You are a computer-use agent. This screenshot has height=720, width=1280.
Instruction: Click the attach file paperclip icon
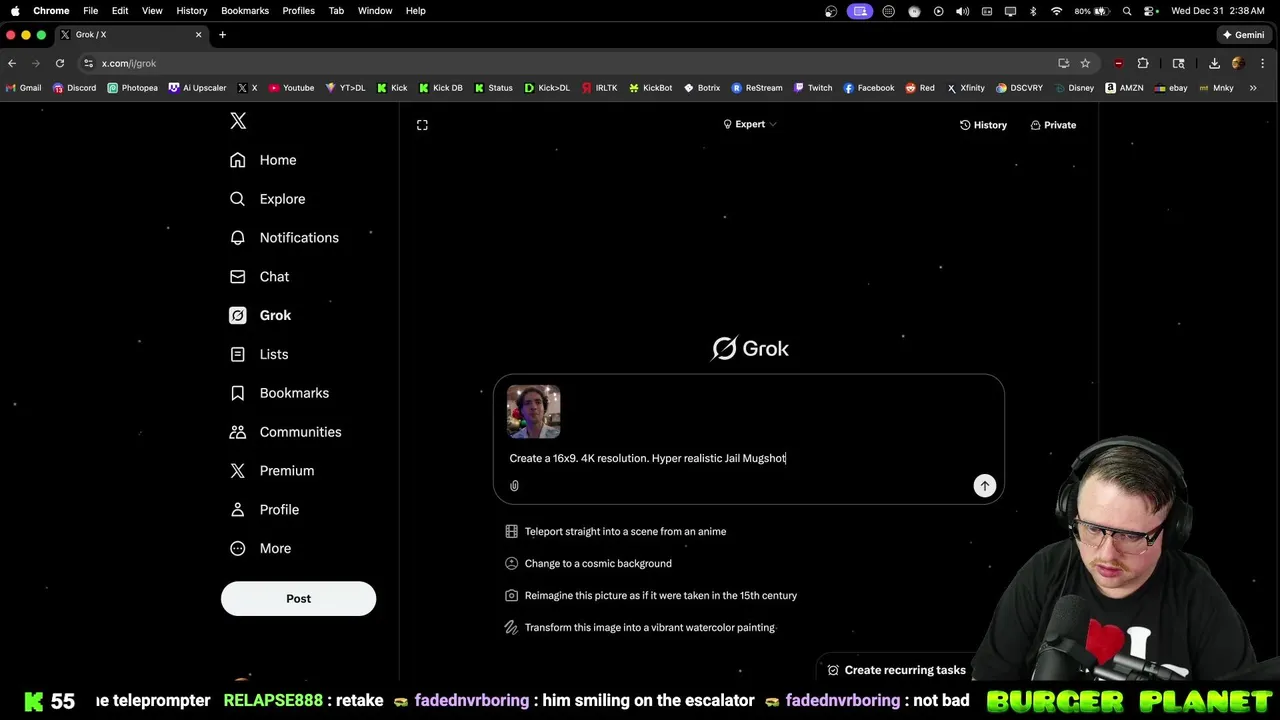[x=514, y=486]
